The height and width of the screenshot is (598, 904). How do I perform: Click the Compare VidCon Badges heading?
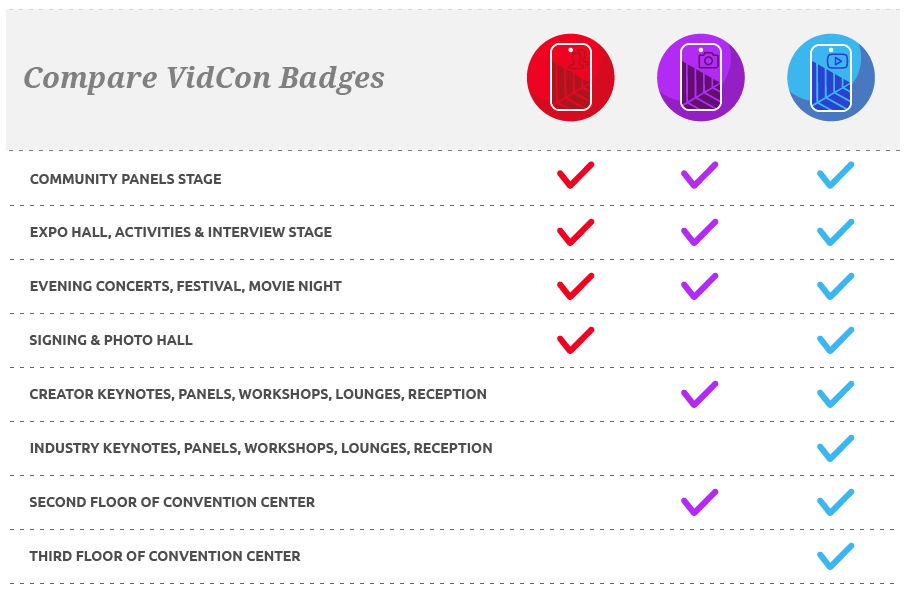pos(204,78)
